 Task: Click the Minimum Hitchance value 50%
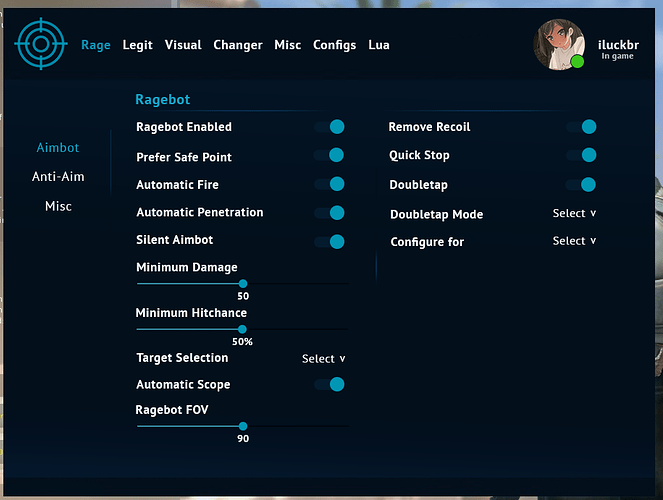(x=242, y=342)
